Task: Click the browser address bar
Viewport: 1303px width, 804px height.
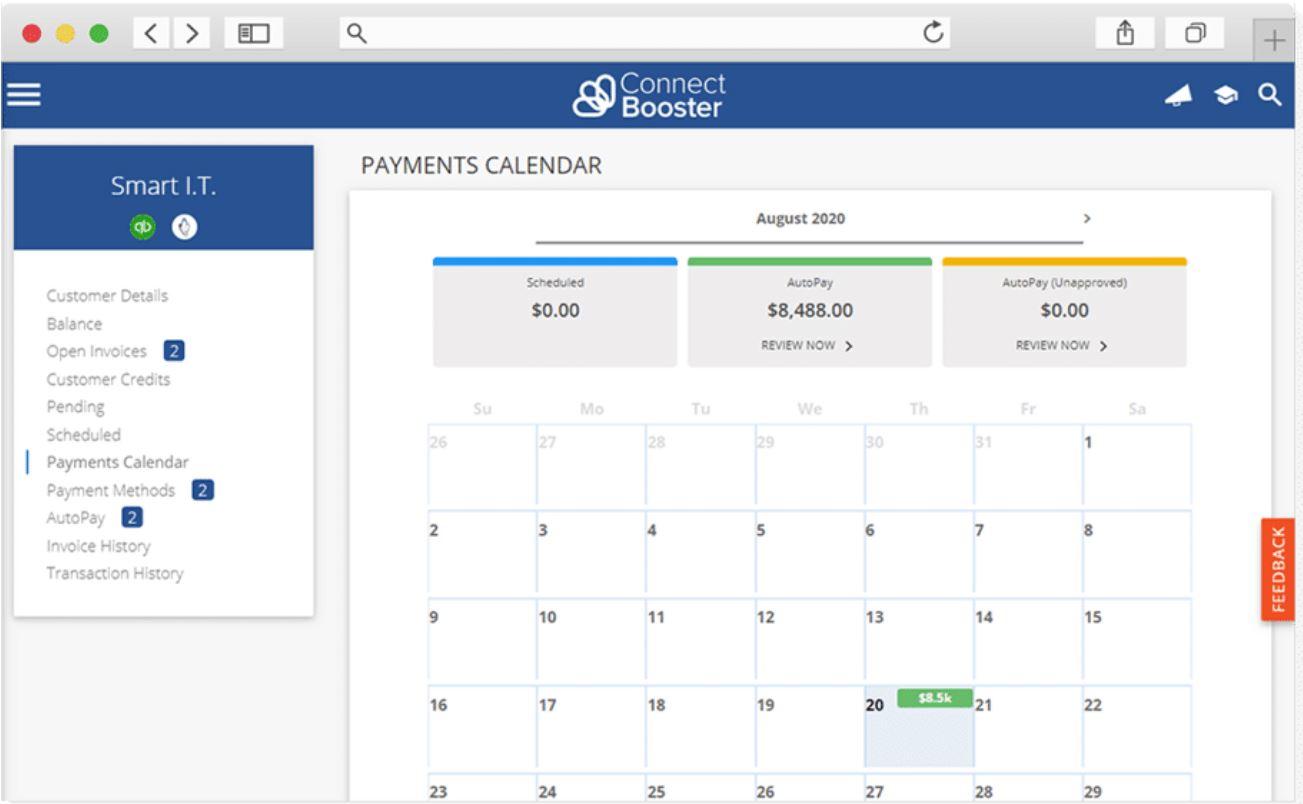Action: point(640,33)
